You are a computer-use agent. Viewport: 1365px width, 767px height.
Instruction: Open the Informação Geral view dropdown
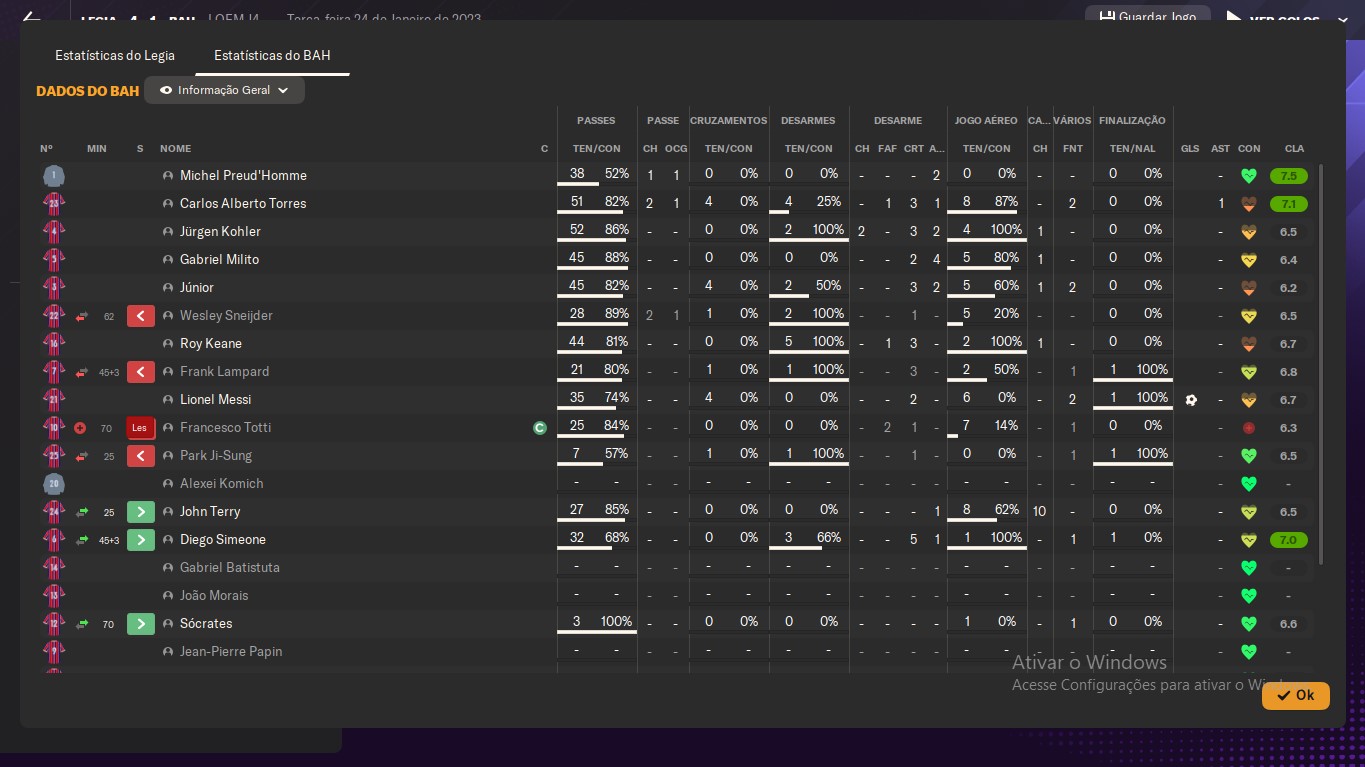coord(224,90)
